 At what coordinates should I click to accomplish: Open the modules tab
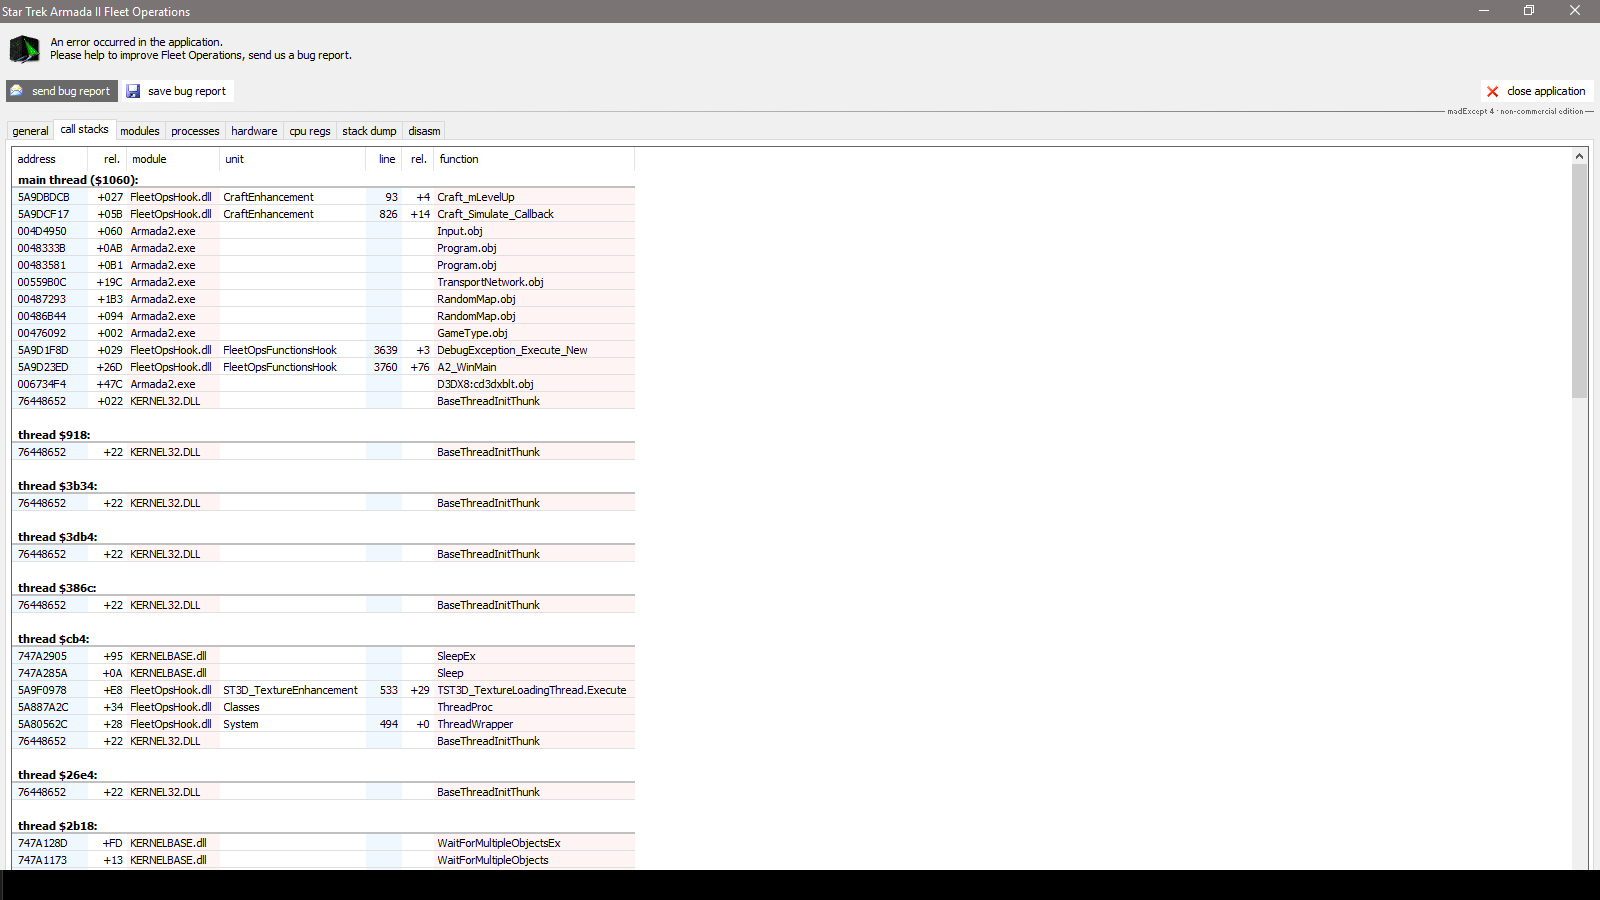point(140,131)
